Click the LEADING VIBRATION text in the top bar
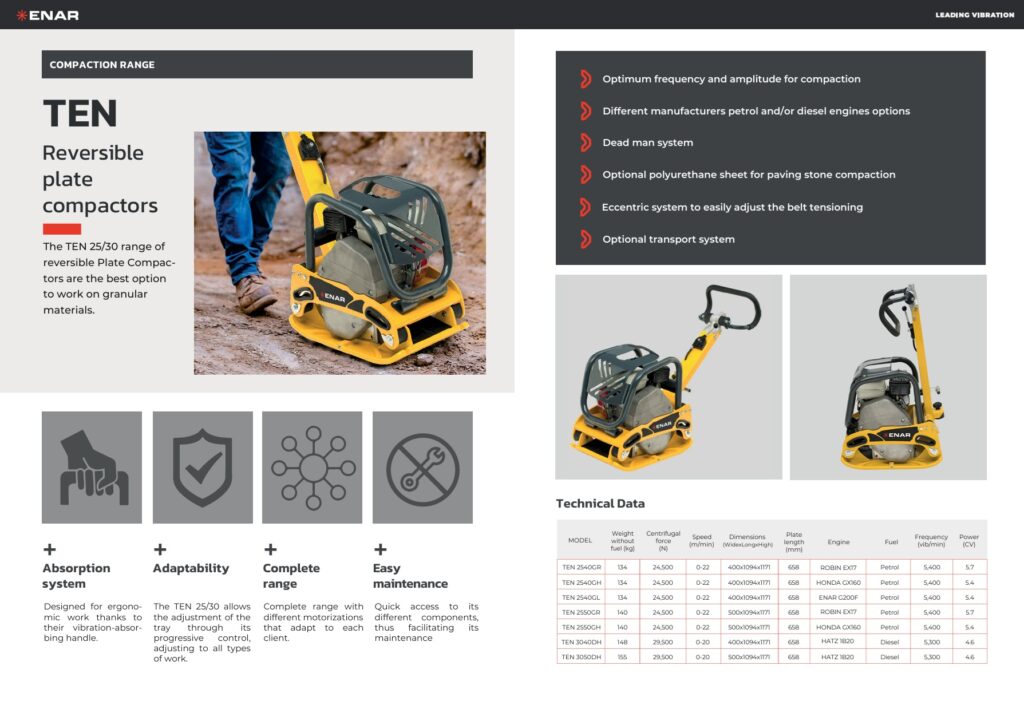The width and height of the screenshot is (1024, 705). (x=974, y=15)
